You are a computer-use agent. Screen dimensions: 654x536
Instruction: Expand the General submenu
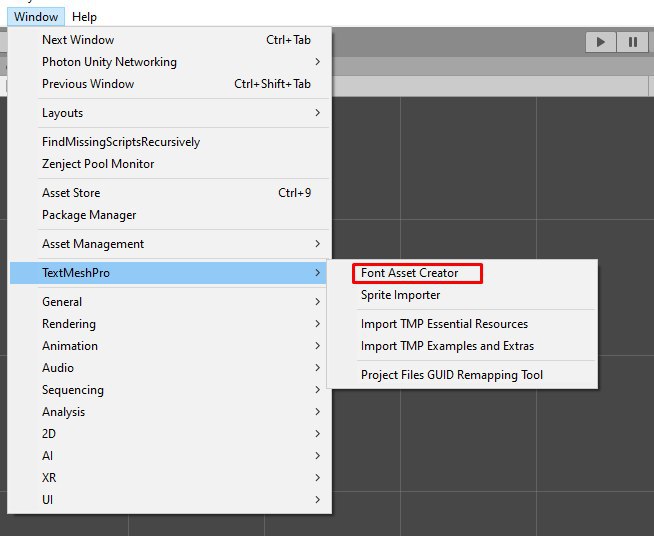click(169, 302)
